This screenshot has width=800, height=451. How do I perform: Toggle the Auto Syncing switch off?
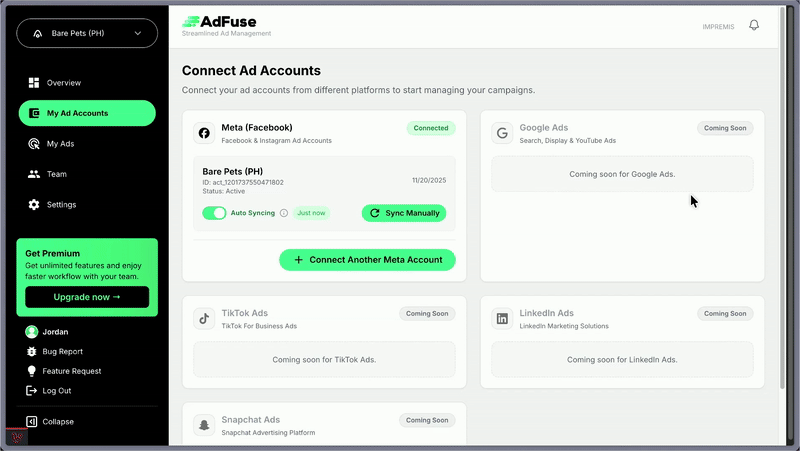214,213
